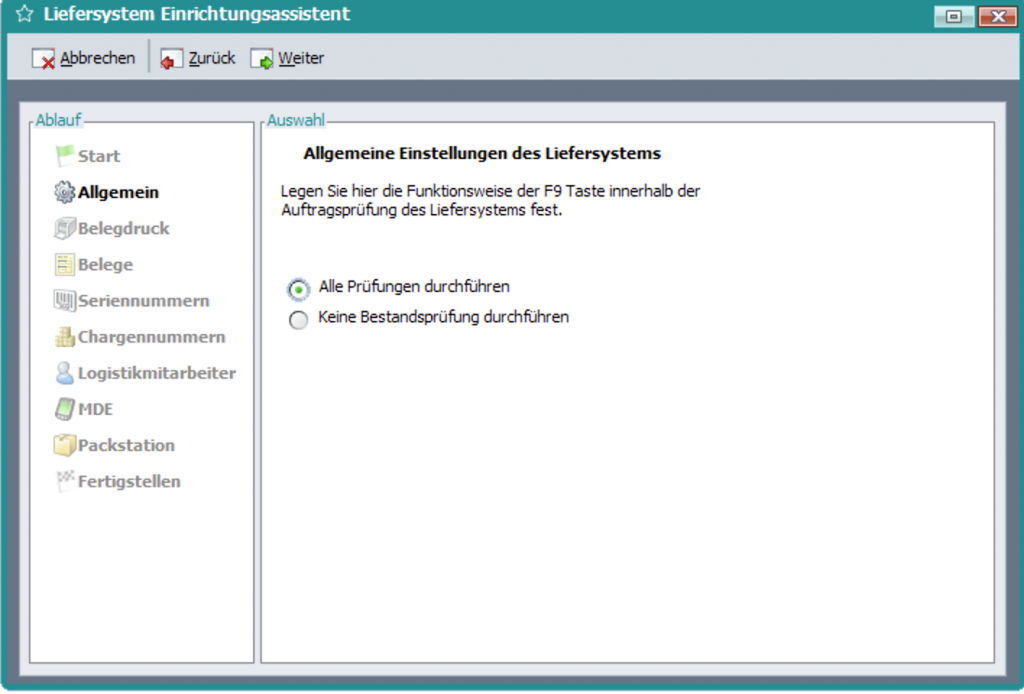
Task: Open the Belegdruck step label
Action: (124, 229)
